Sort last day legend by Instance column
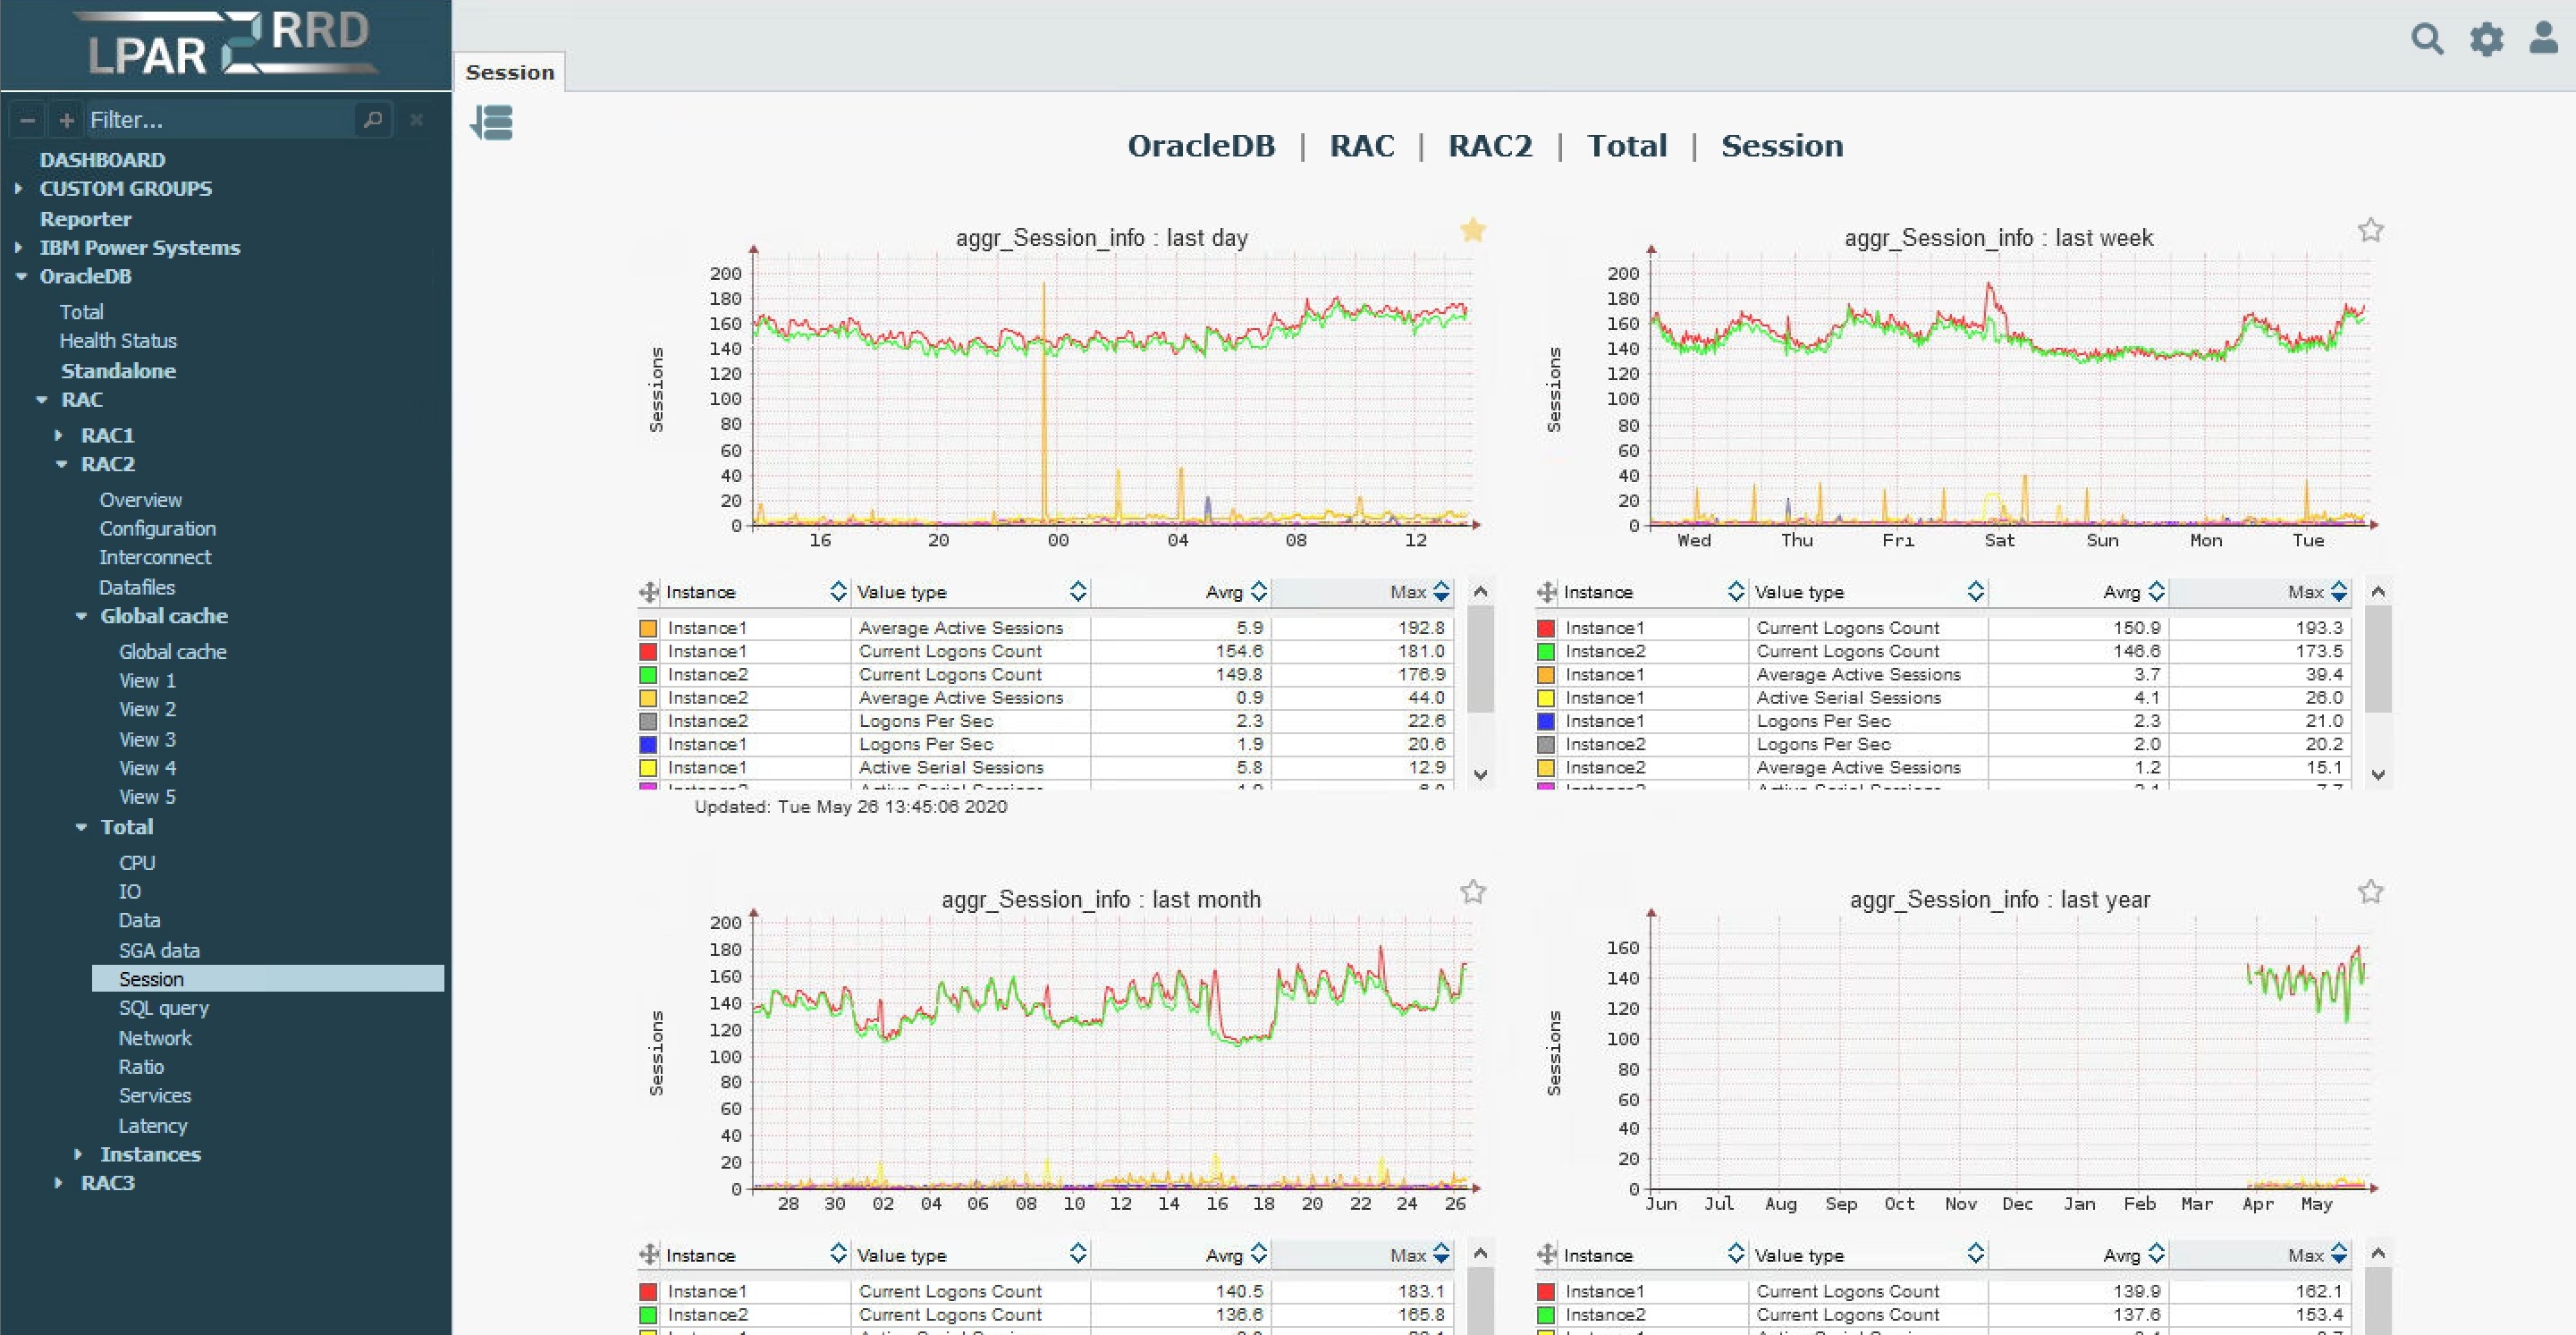The image size is (2576, 1335). pyautogui.click(x=838, y=592)
